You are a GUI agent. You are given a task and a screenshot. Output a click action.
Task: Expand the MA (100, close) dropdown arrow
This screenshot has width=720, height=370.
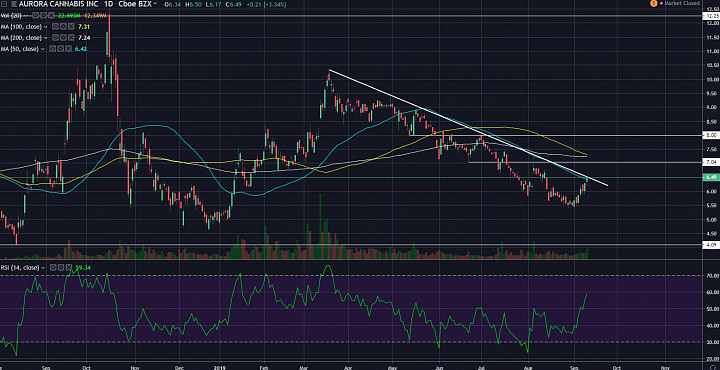(45, 27)
